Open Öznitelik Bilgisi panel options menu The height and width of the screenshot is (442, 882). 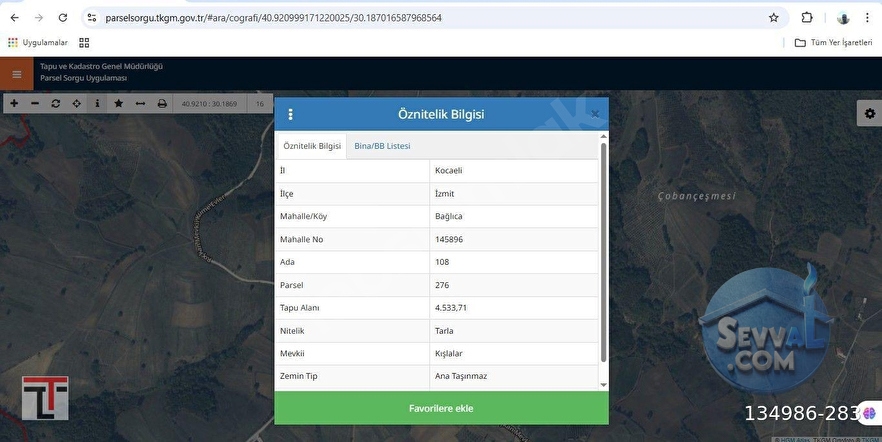(x=290, y=114)
